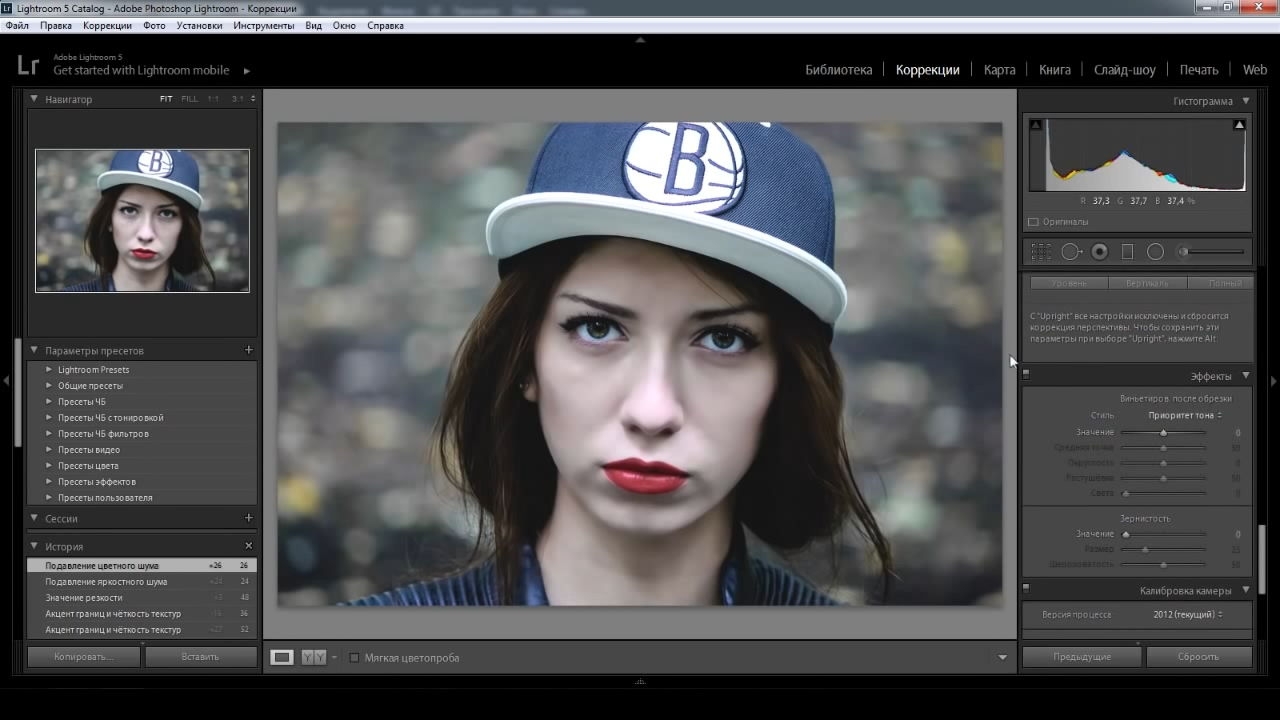
Task: Select history step Значение резкости
Action: [142, 598]
